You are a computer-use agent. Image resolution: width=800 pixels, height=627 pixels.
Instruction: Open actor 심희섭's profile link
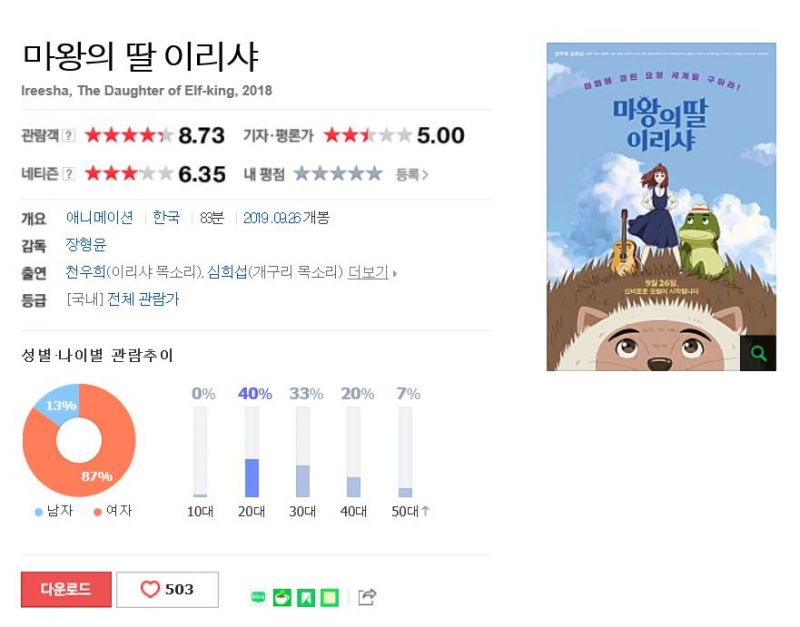point(227,272)
